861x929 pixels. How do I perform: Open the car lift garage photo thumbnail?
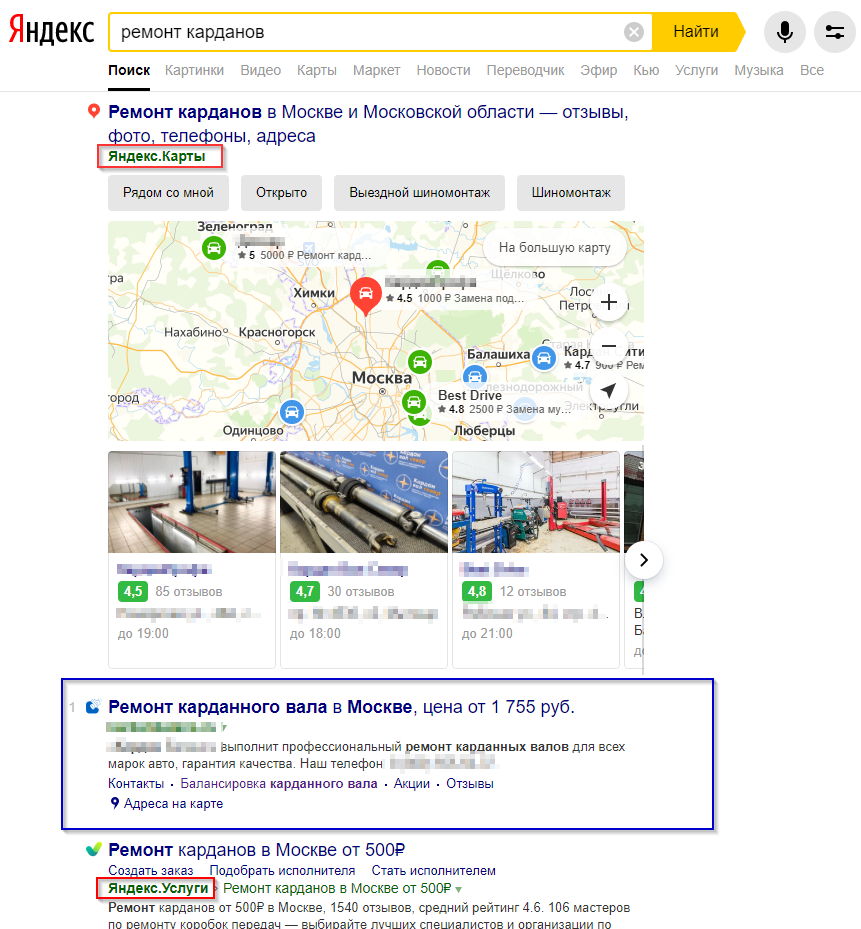point(192,502)
